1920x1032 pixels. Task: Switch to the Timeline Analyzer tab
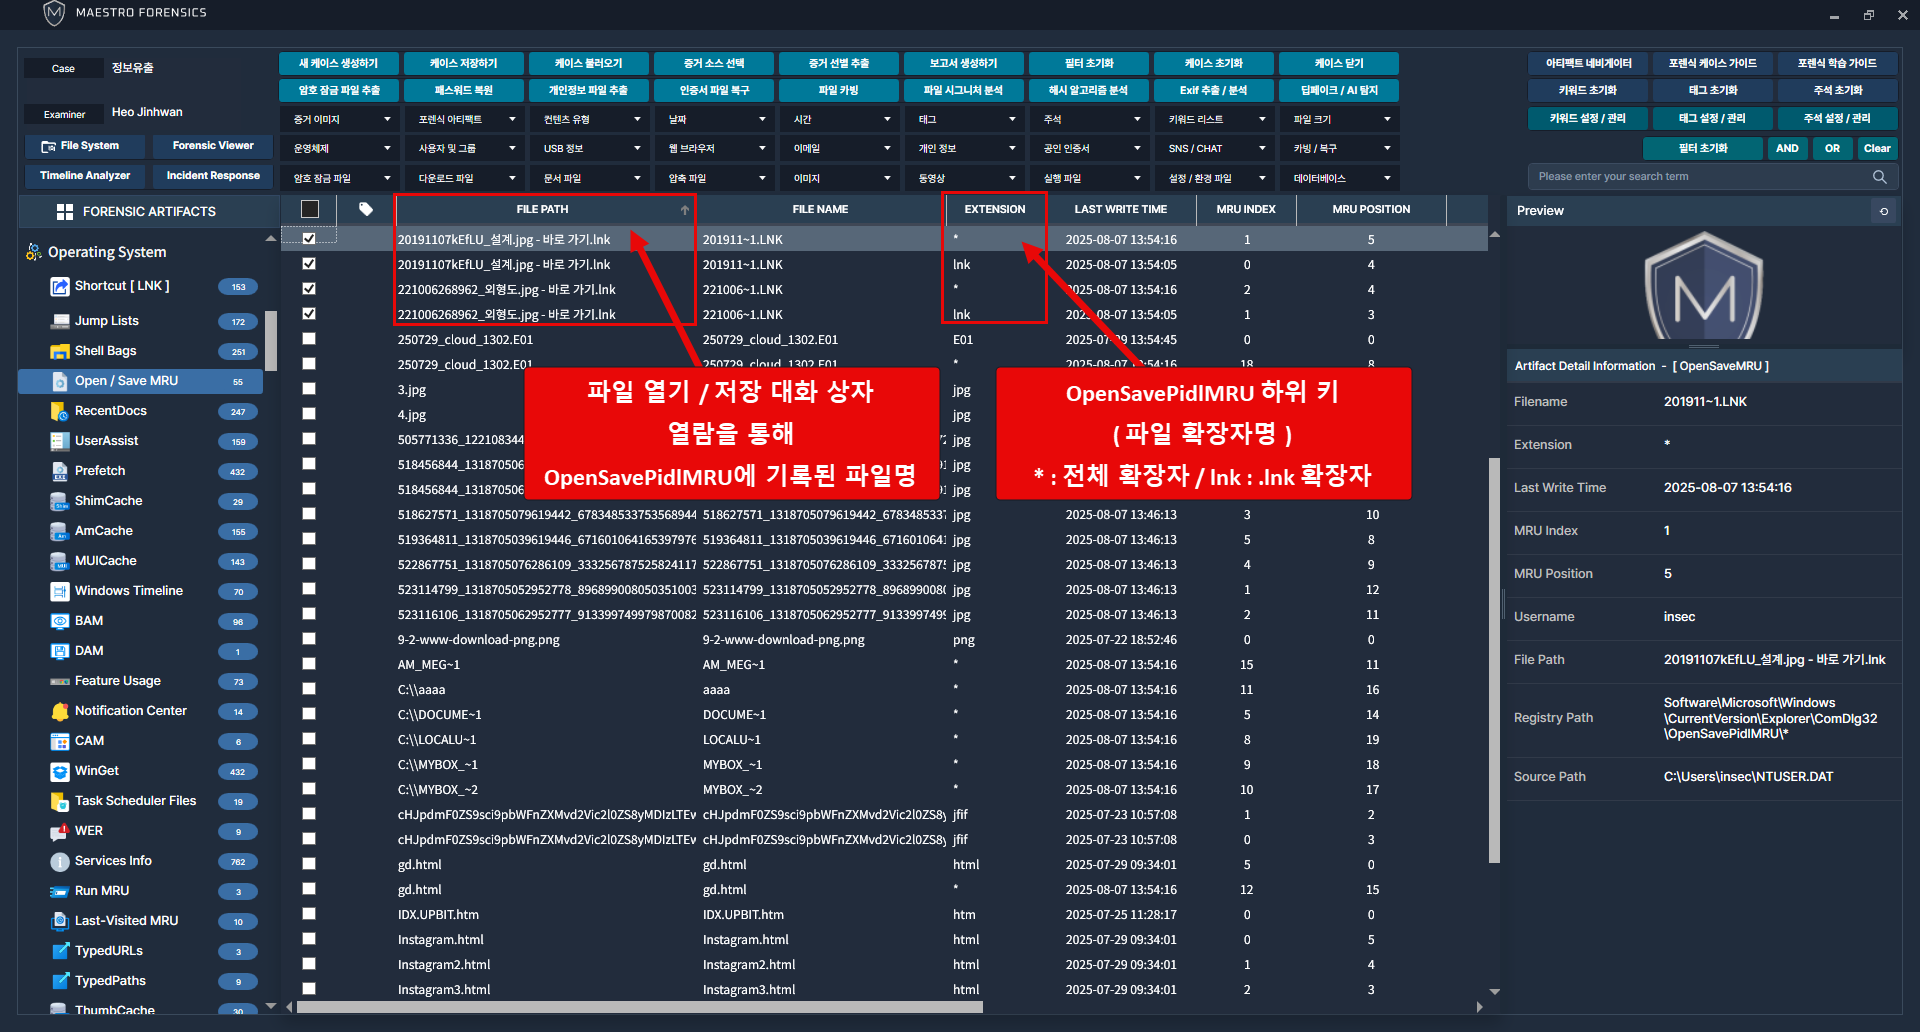coord(85,176)
